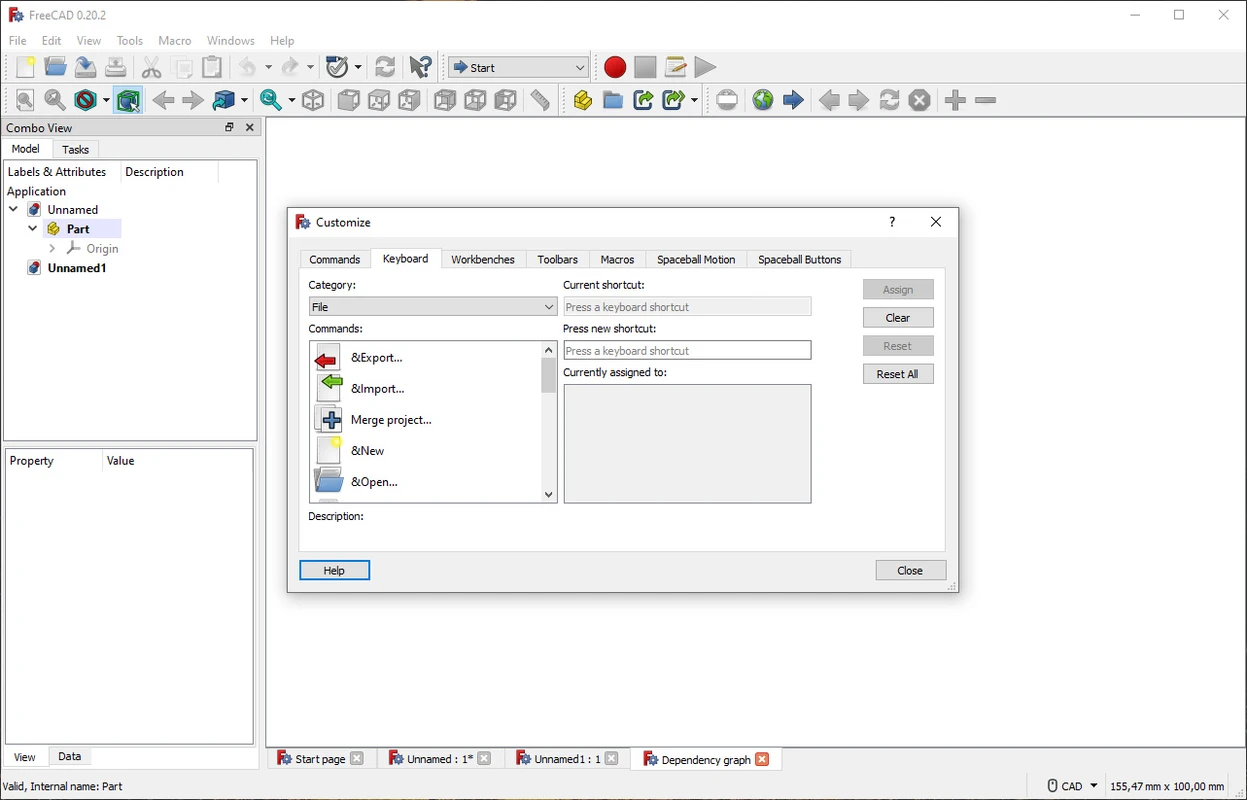Open the Start workbench selector dropdown
1247x800 pixels.
tap(518, 67)
